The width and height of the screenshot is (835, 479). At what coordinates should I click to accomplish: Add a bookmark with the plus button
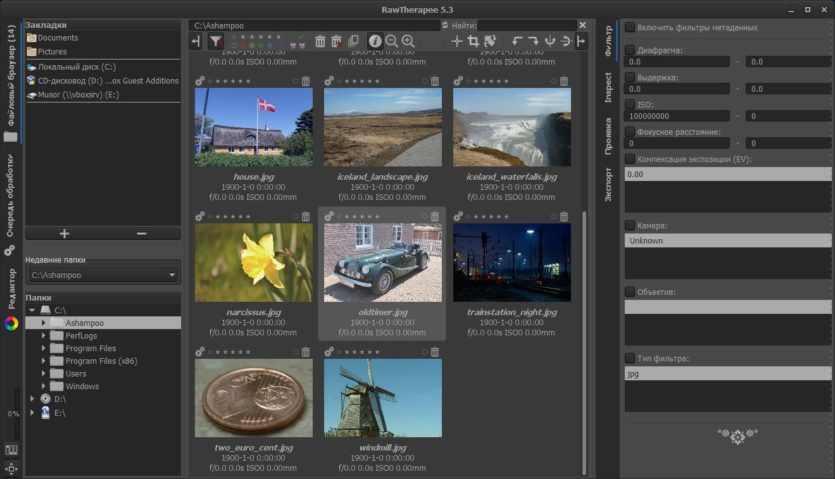click(x=64, y=233)
